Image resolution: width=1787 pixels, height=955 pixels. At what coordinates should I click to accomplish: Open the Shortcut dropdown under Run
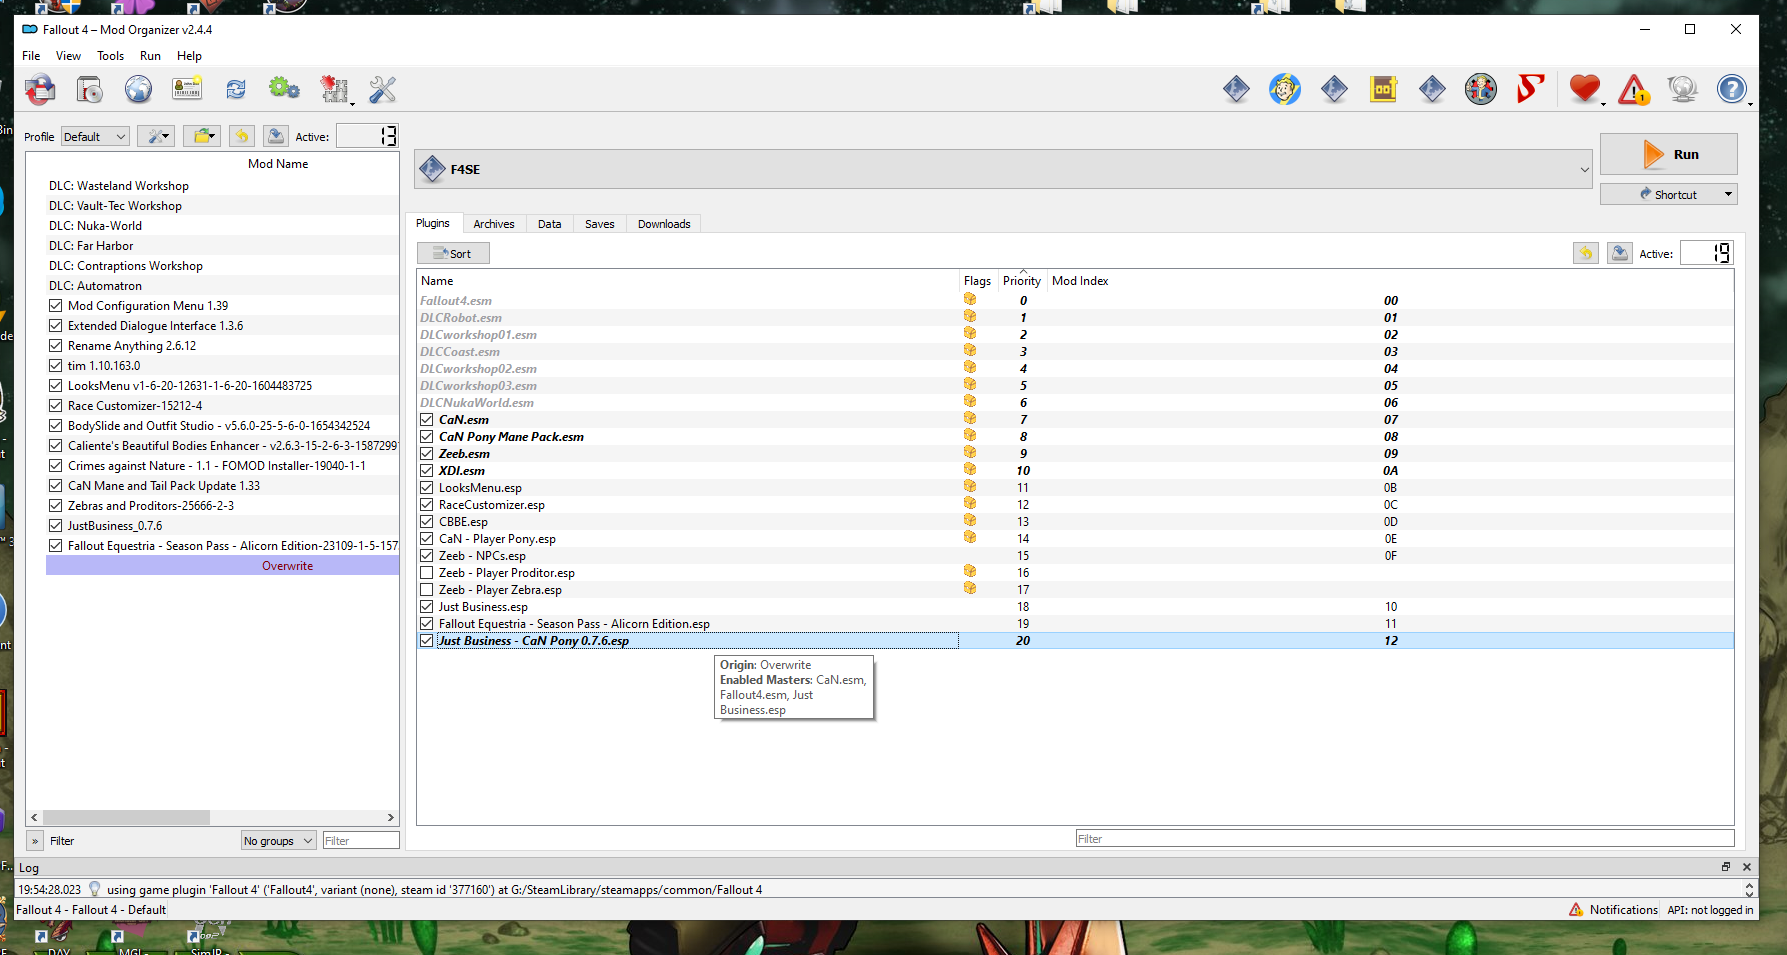[x=1668, y=195]
